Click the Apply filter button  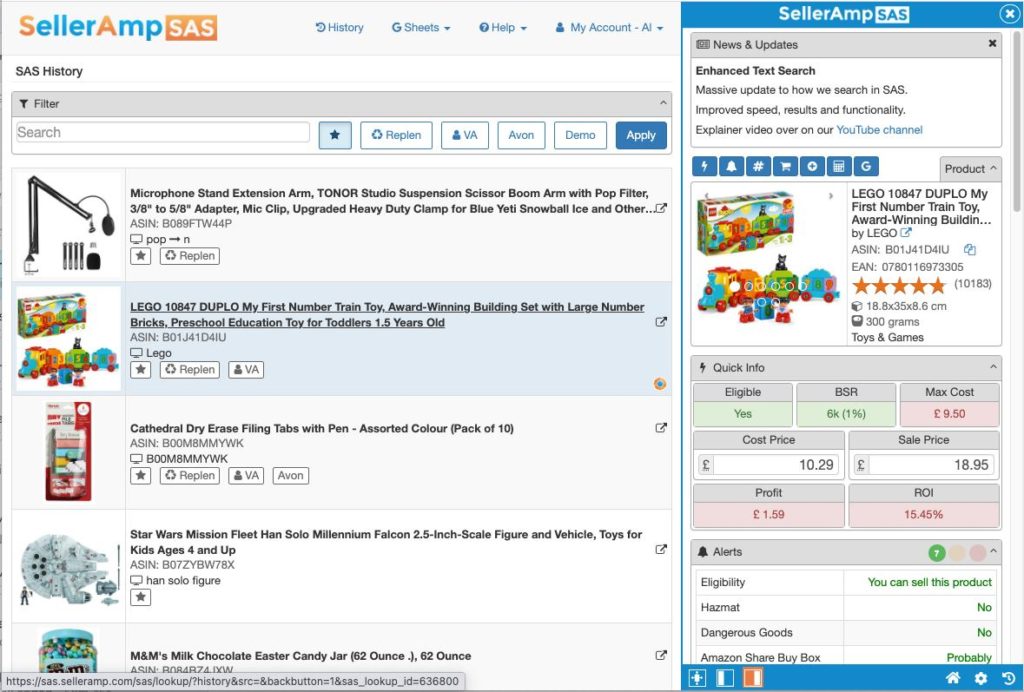click(x=641, y=135)
